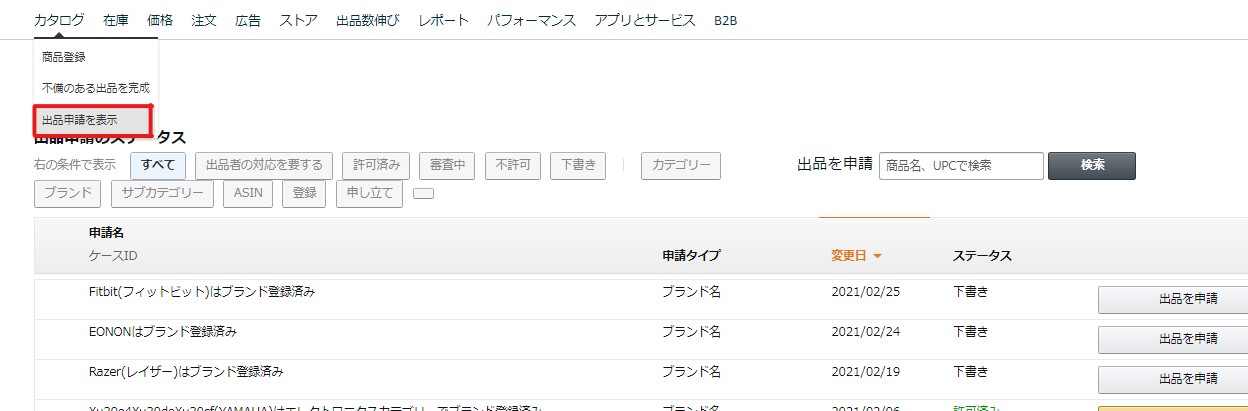Viewport: 1248px width, 411px height.
Task: Expand the カテゴリー filter
Action: 680,165
